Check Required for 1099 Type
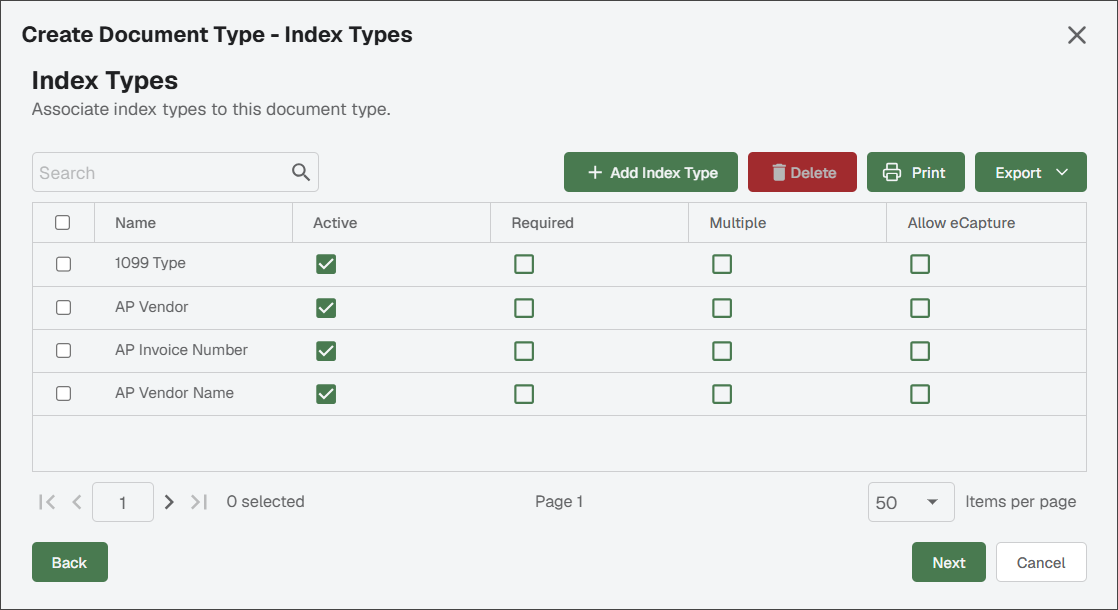Viewport: 1118px width, 610px height. click(x=524, y=264)
